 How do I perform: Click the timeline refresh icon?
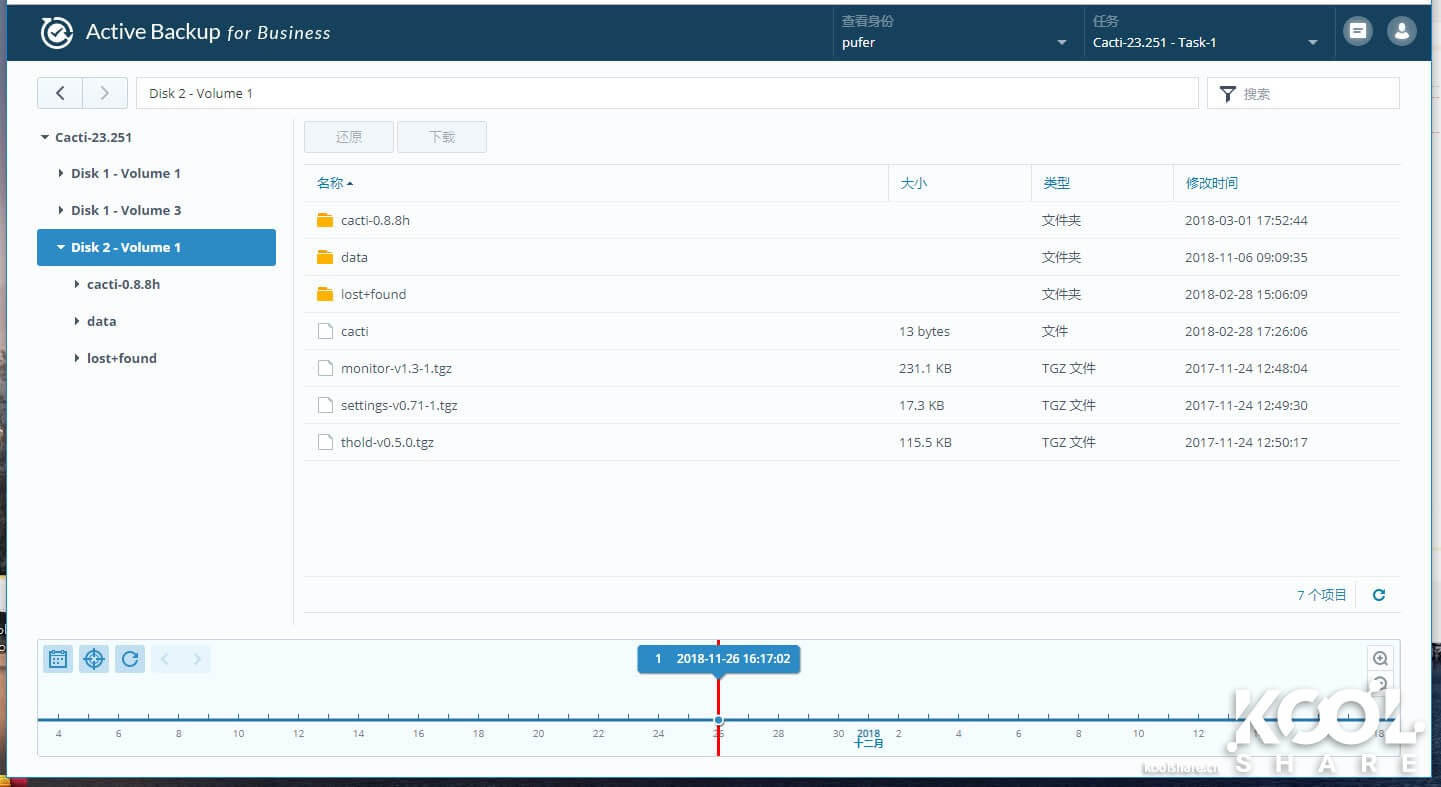point(130,659)
